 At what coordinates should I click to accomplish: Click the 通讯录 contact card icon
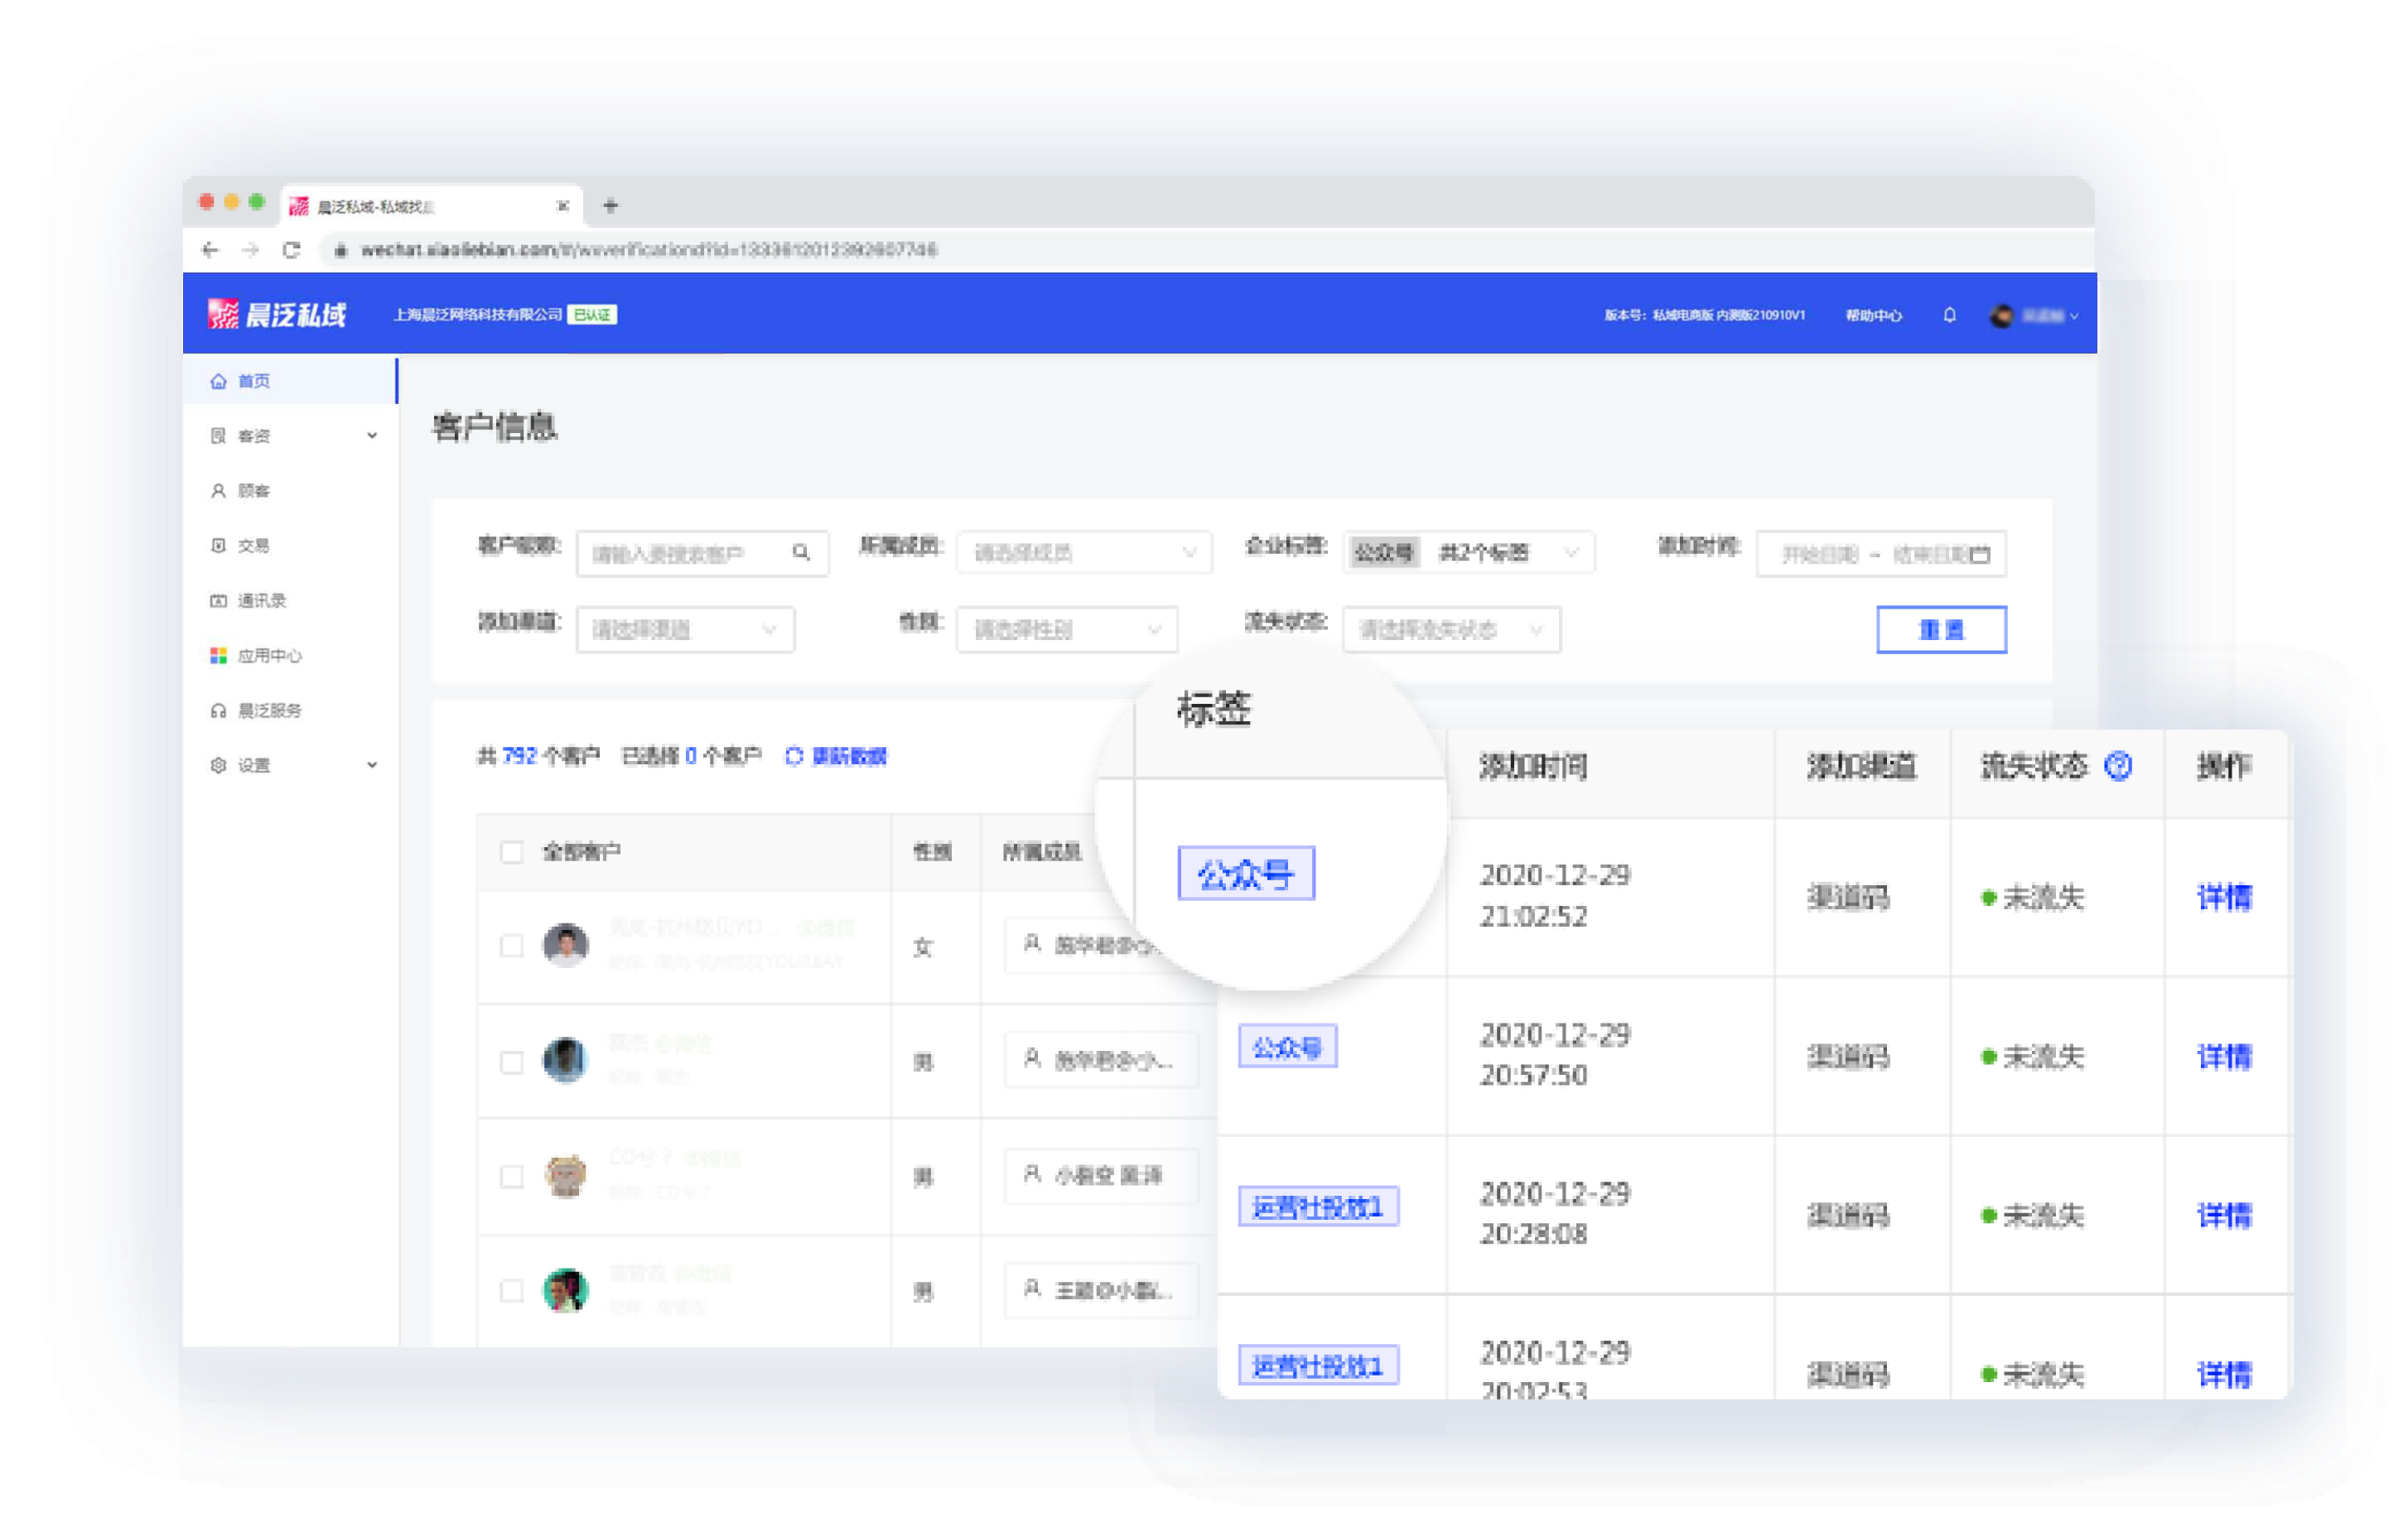point(218,601)
